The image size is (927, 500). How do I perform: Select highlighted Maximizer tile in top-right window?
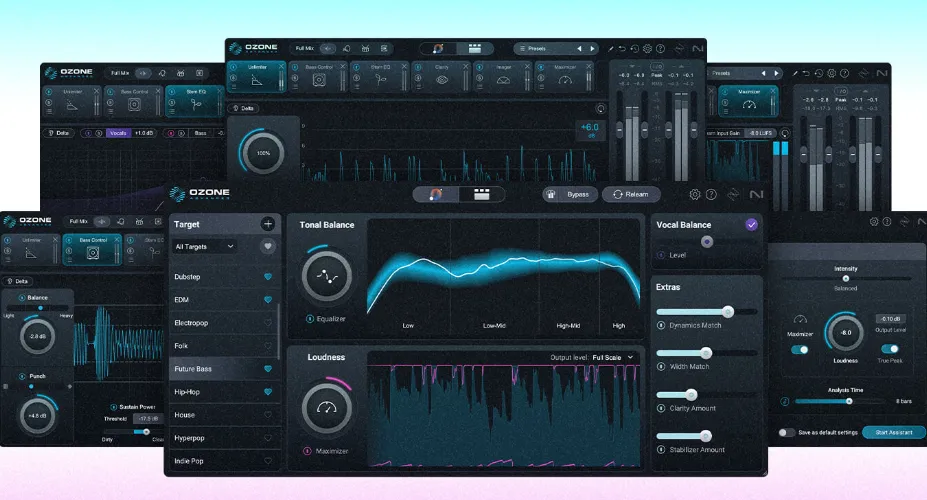coord(748,101)
